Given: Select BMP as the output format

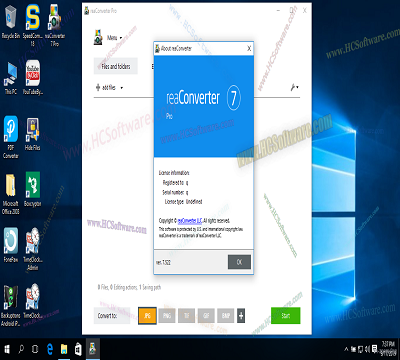Looking at the screenshot, I should tap(226, 316).
